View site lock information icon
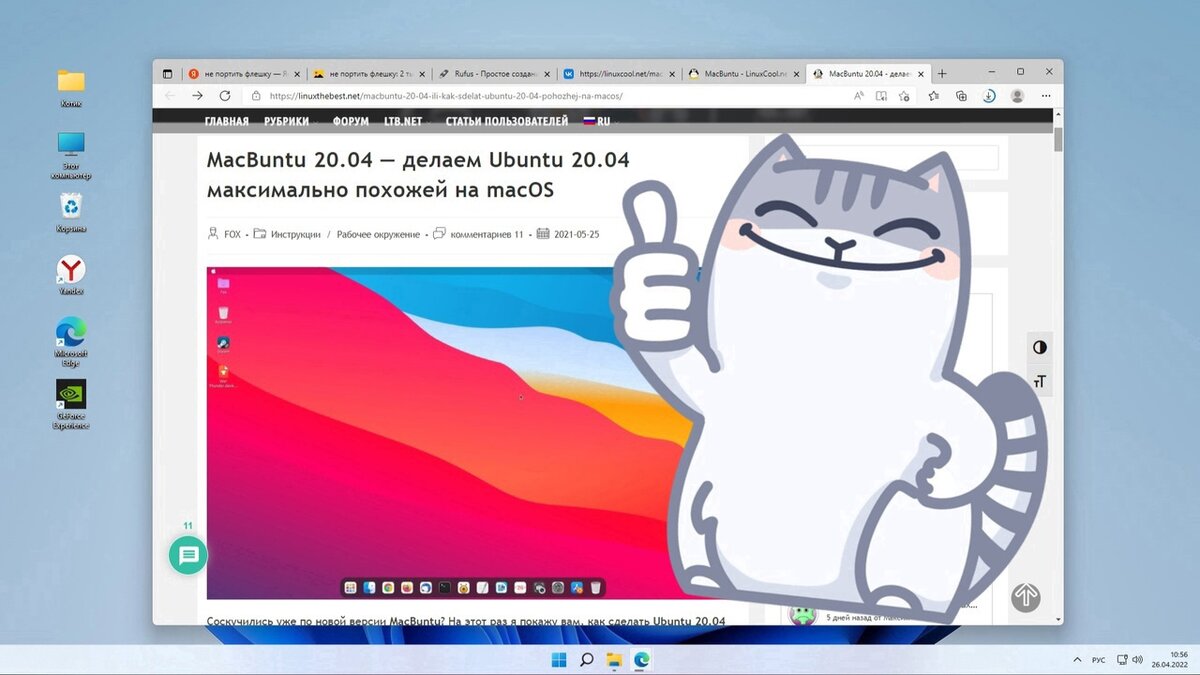Image resolution: width=1200 pixels, height=675 pixels. (256, 96)
